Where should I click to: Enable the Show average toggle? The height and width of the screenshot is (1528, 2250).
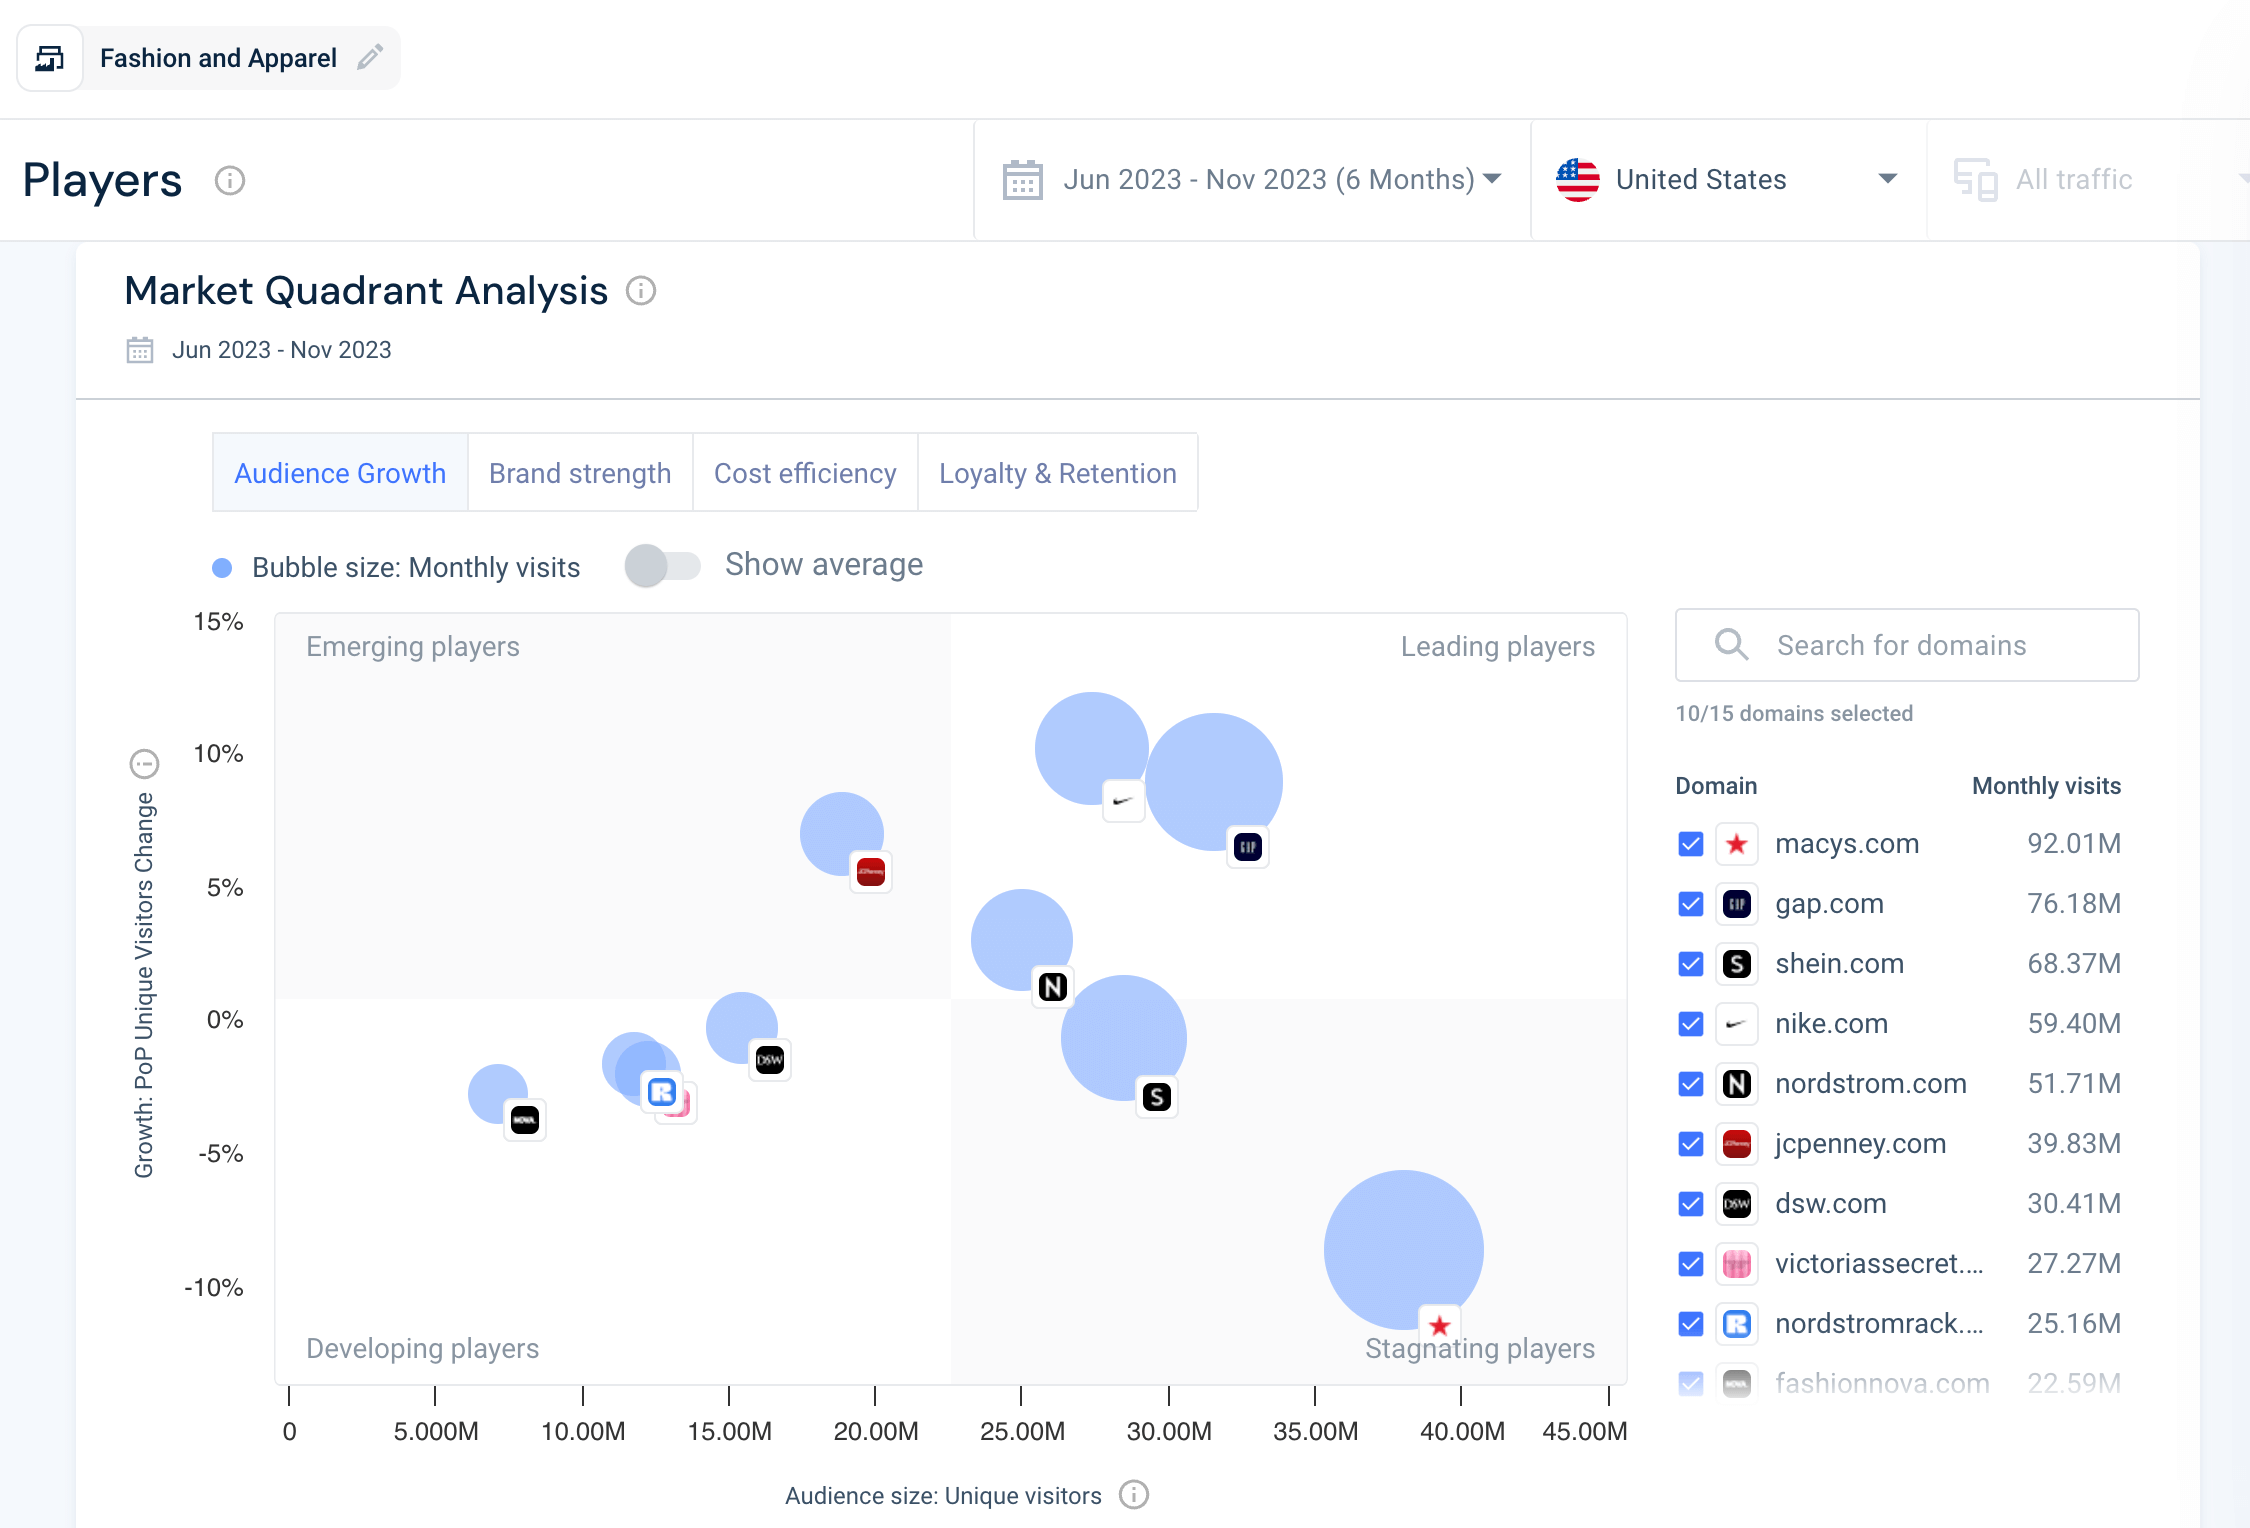(x=662, y=566)
